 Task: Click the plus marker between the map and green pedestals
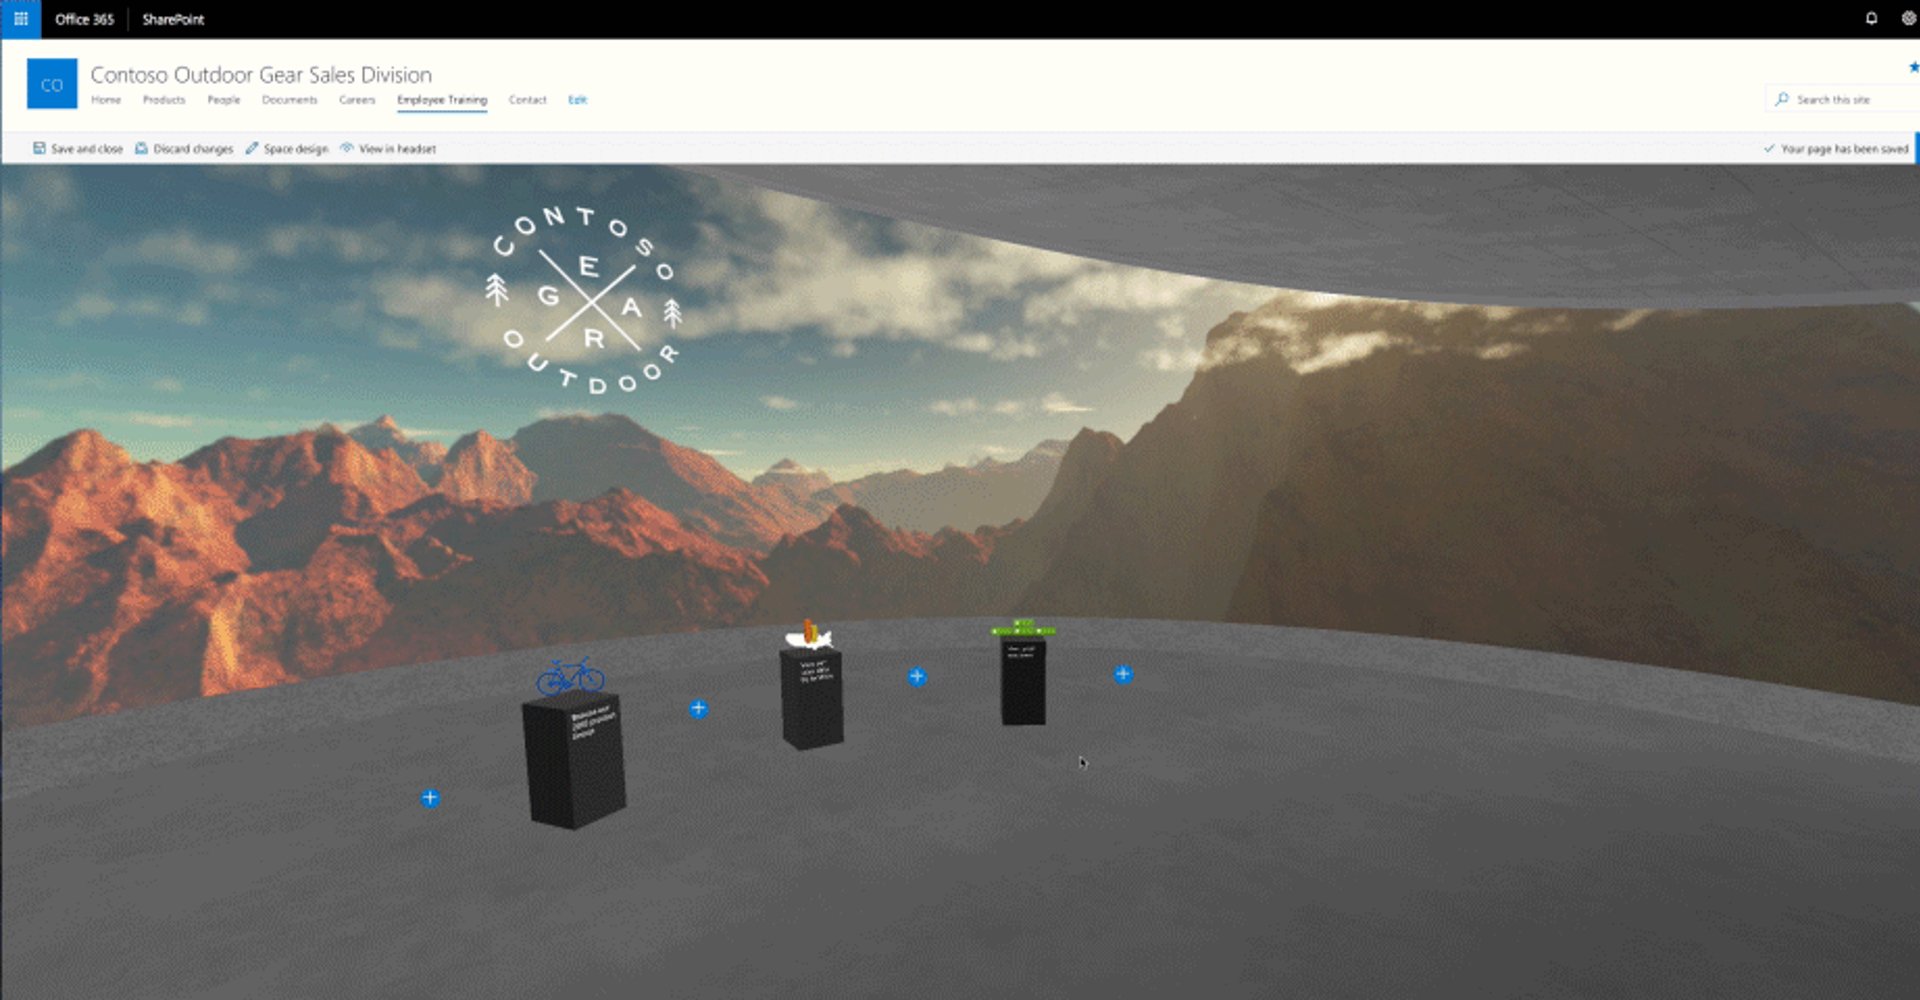click(x=917, y=677)
